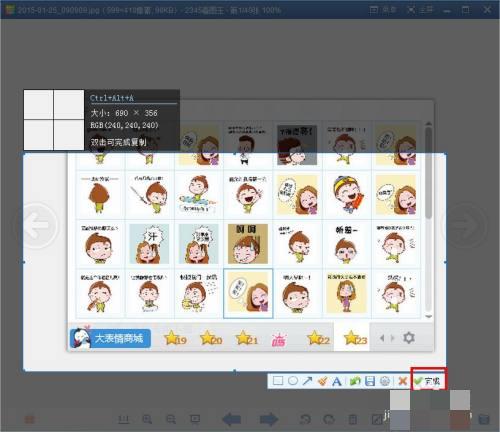500x432 pixels.
Task: Go to previous image with large left arrow
Action: tap(36, 226)
